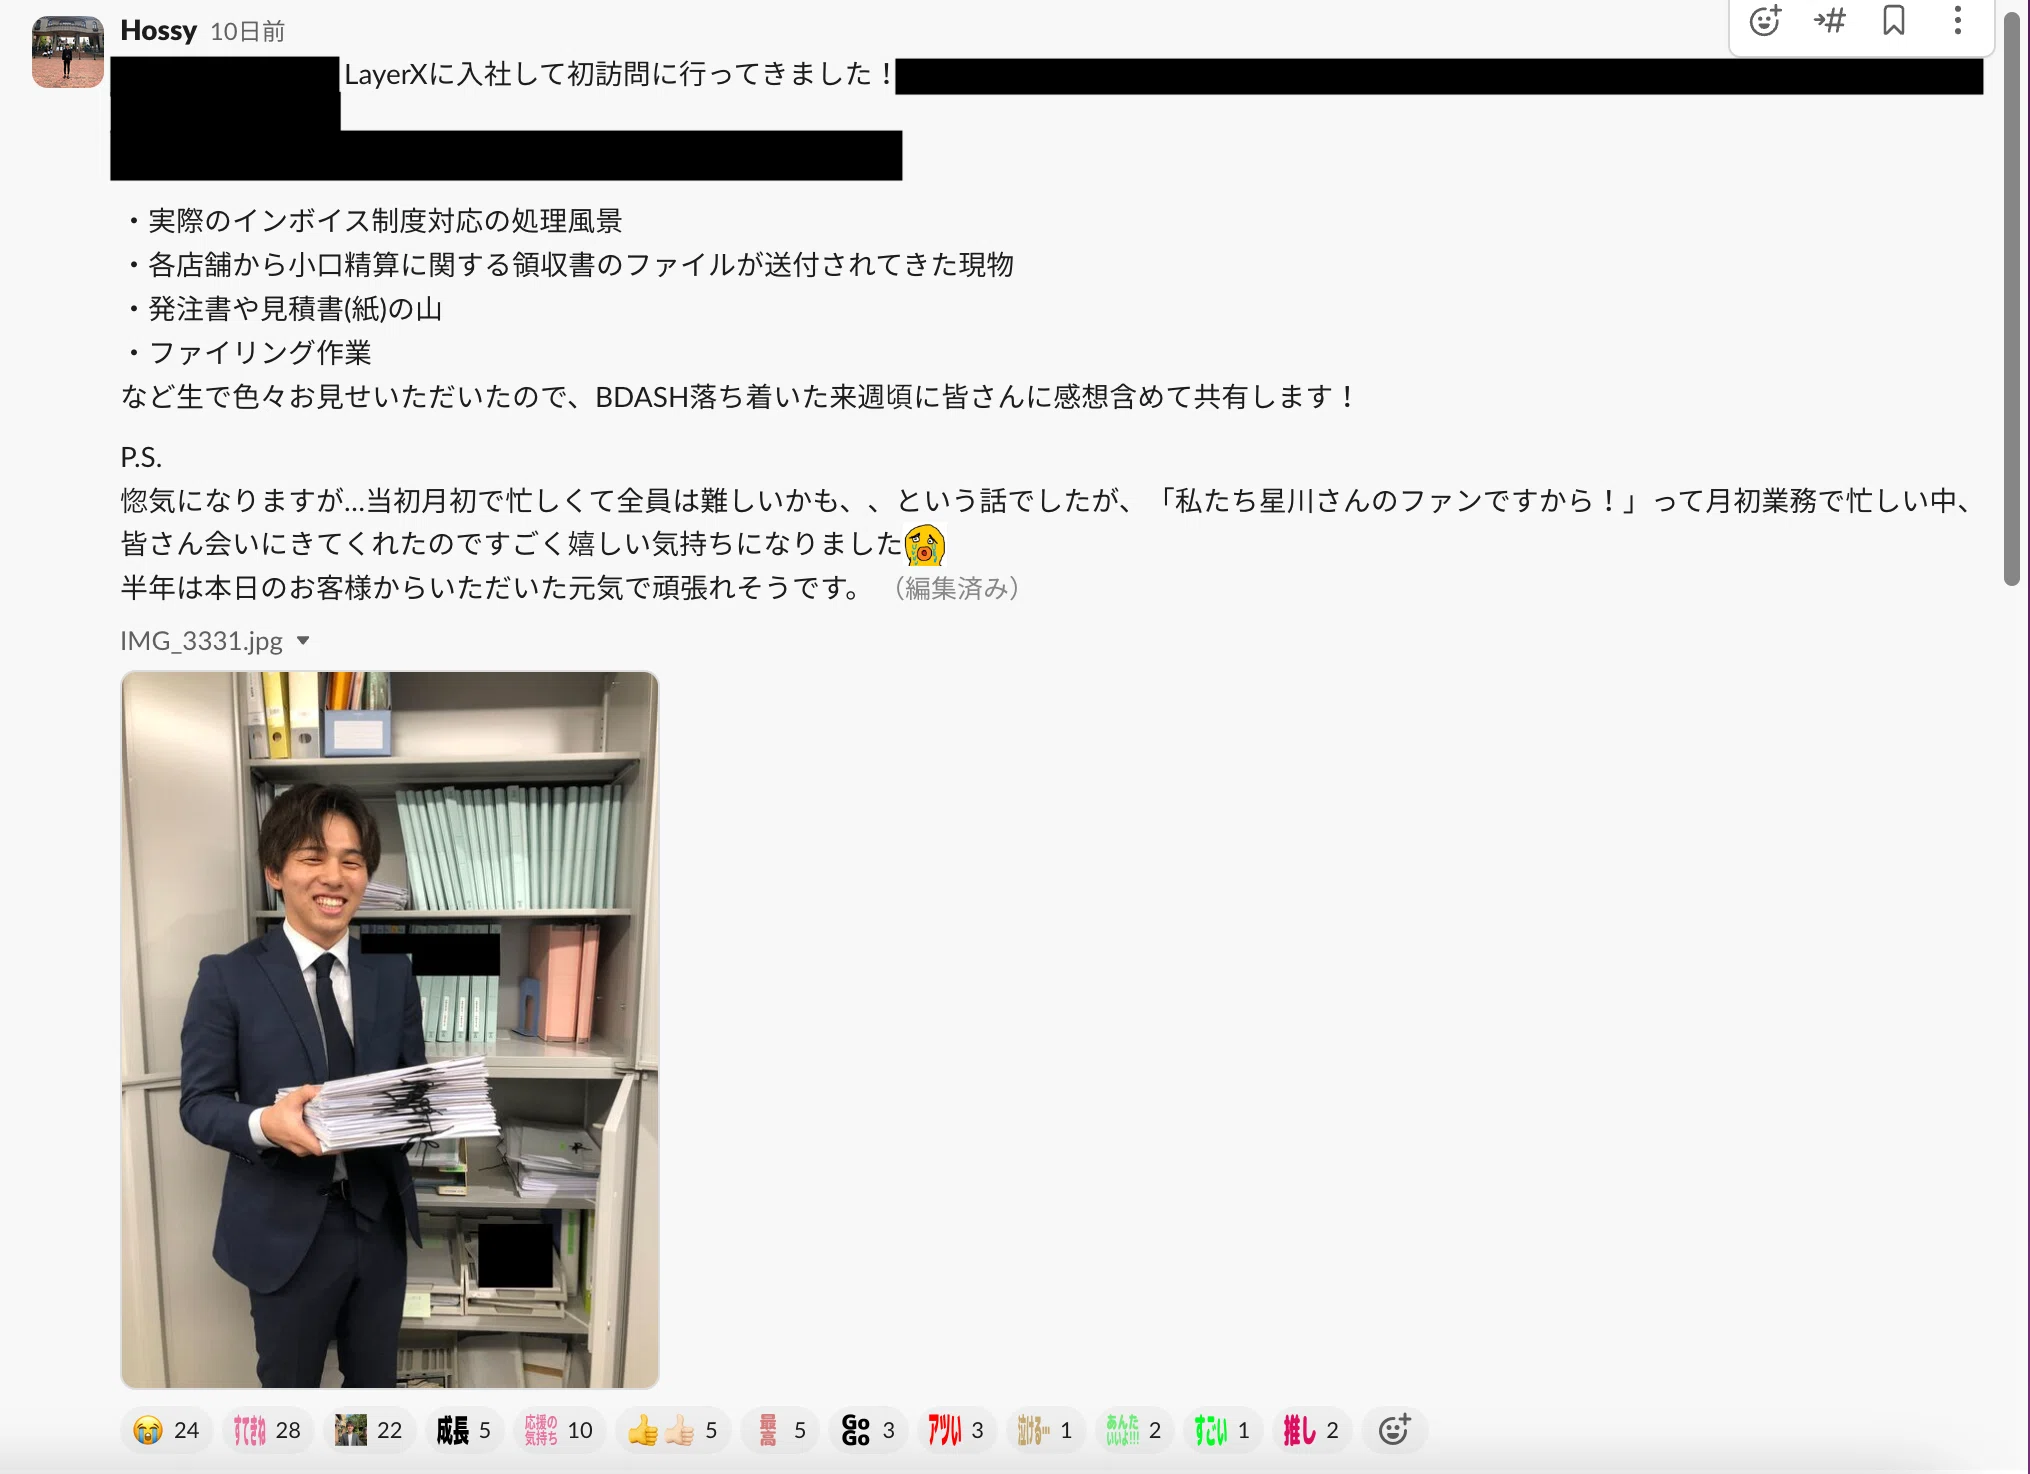This screenshot has width=2030, height=1474.
Task: Toggle the 最高 reaction with 5
Action: (780, 1430)
